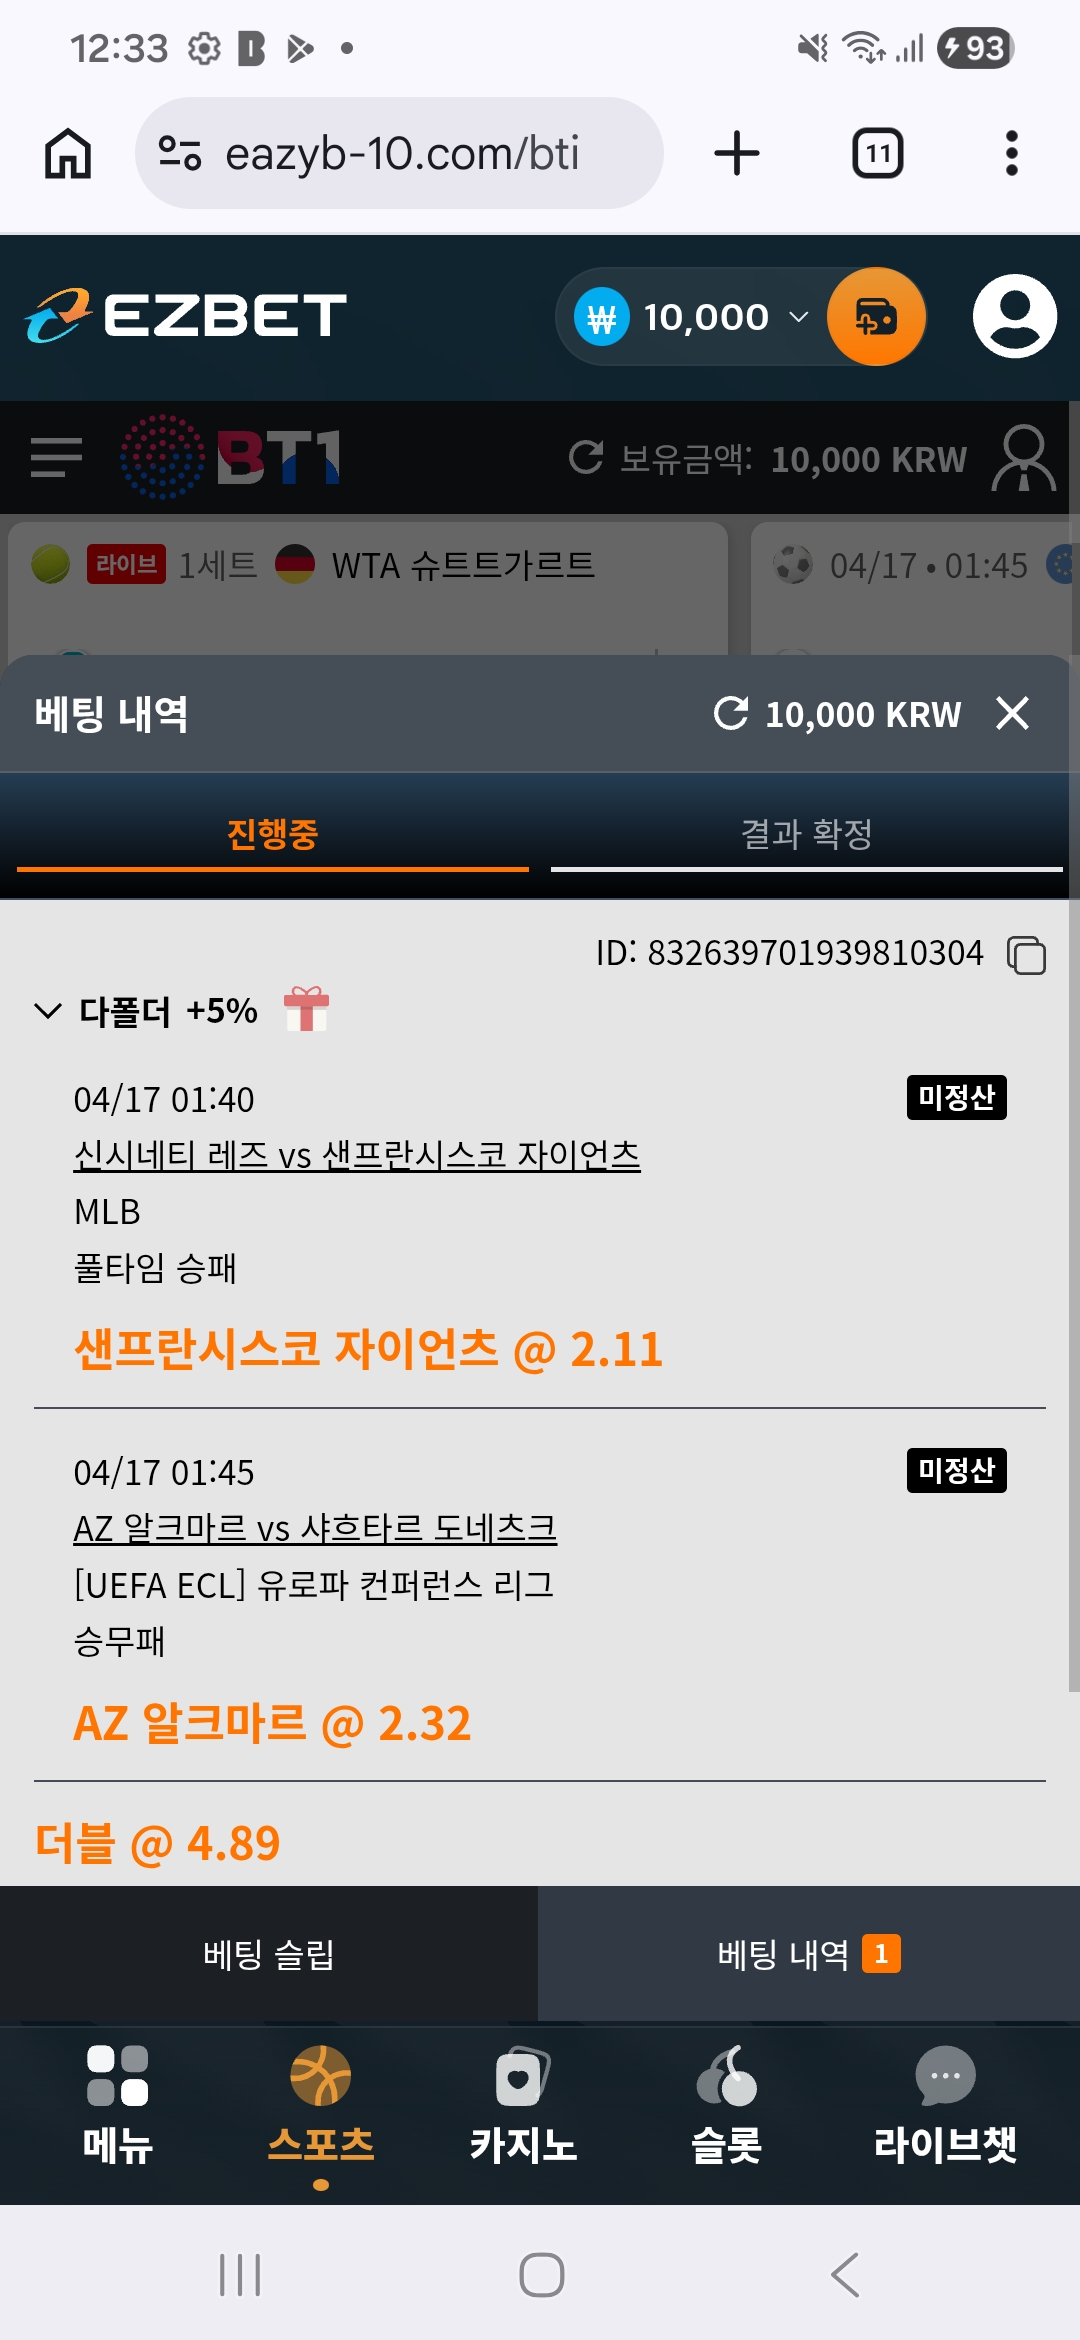Image resolution: width=1080 pixels, height=2340 pixels.
Task: Expand the 10,000 won balance dropdown
Action: click(x=798, y=317)
